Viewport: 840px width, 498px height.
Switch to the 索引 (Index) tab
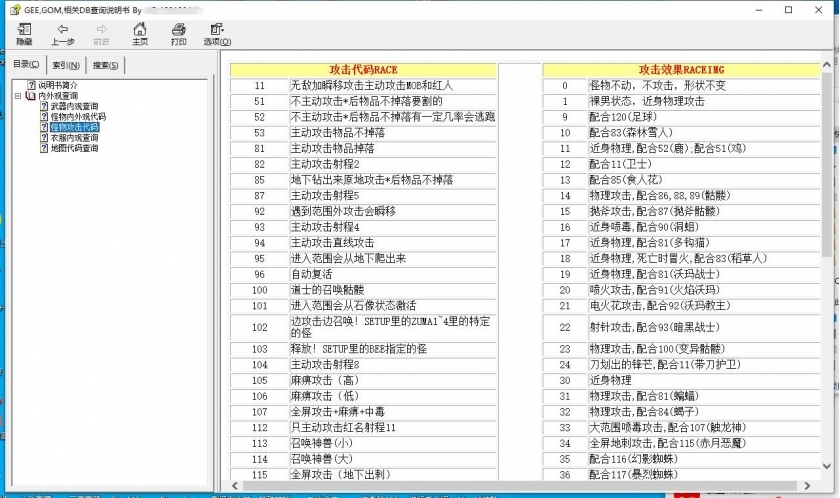pos(66,65)
